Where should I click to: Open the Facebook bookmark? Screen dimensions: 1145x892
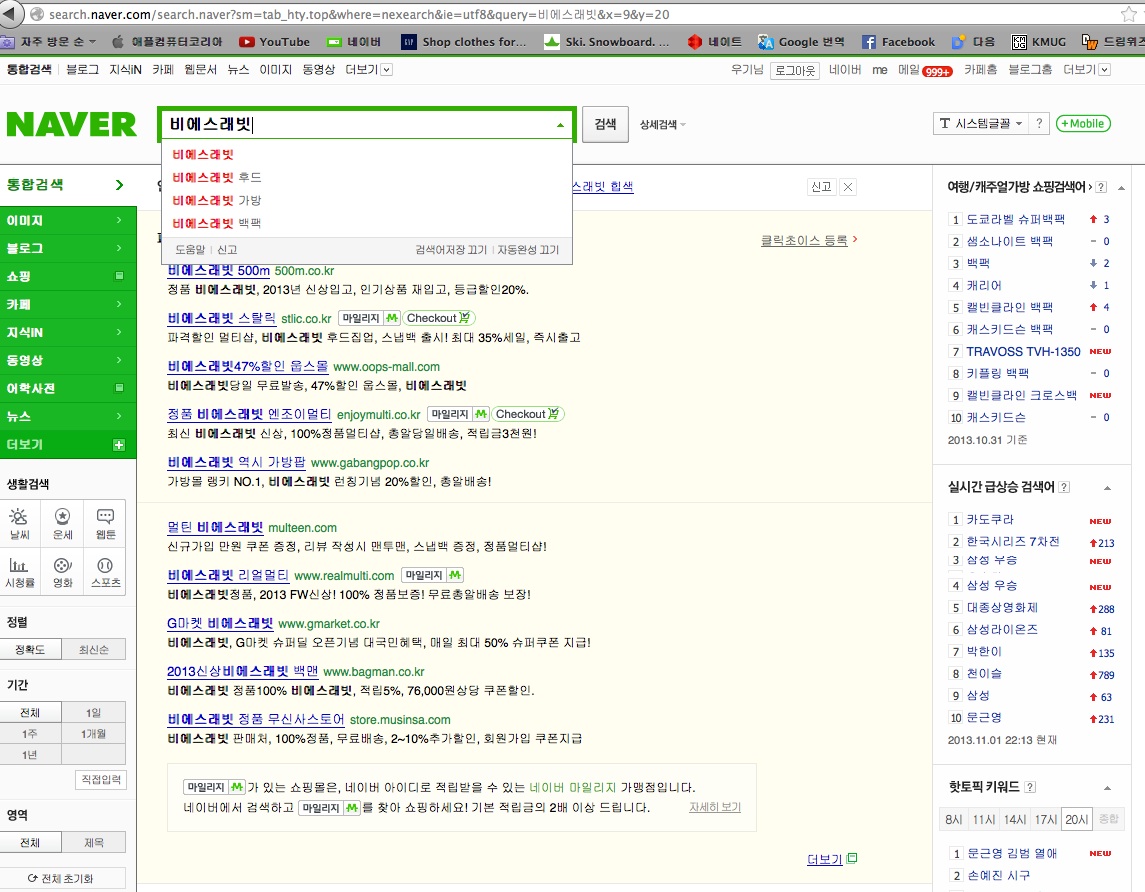tap(898, 42)
